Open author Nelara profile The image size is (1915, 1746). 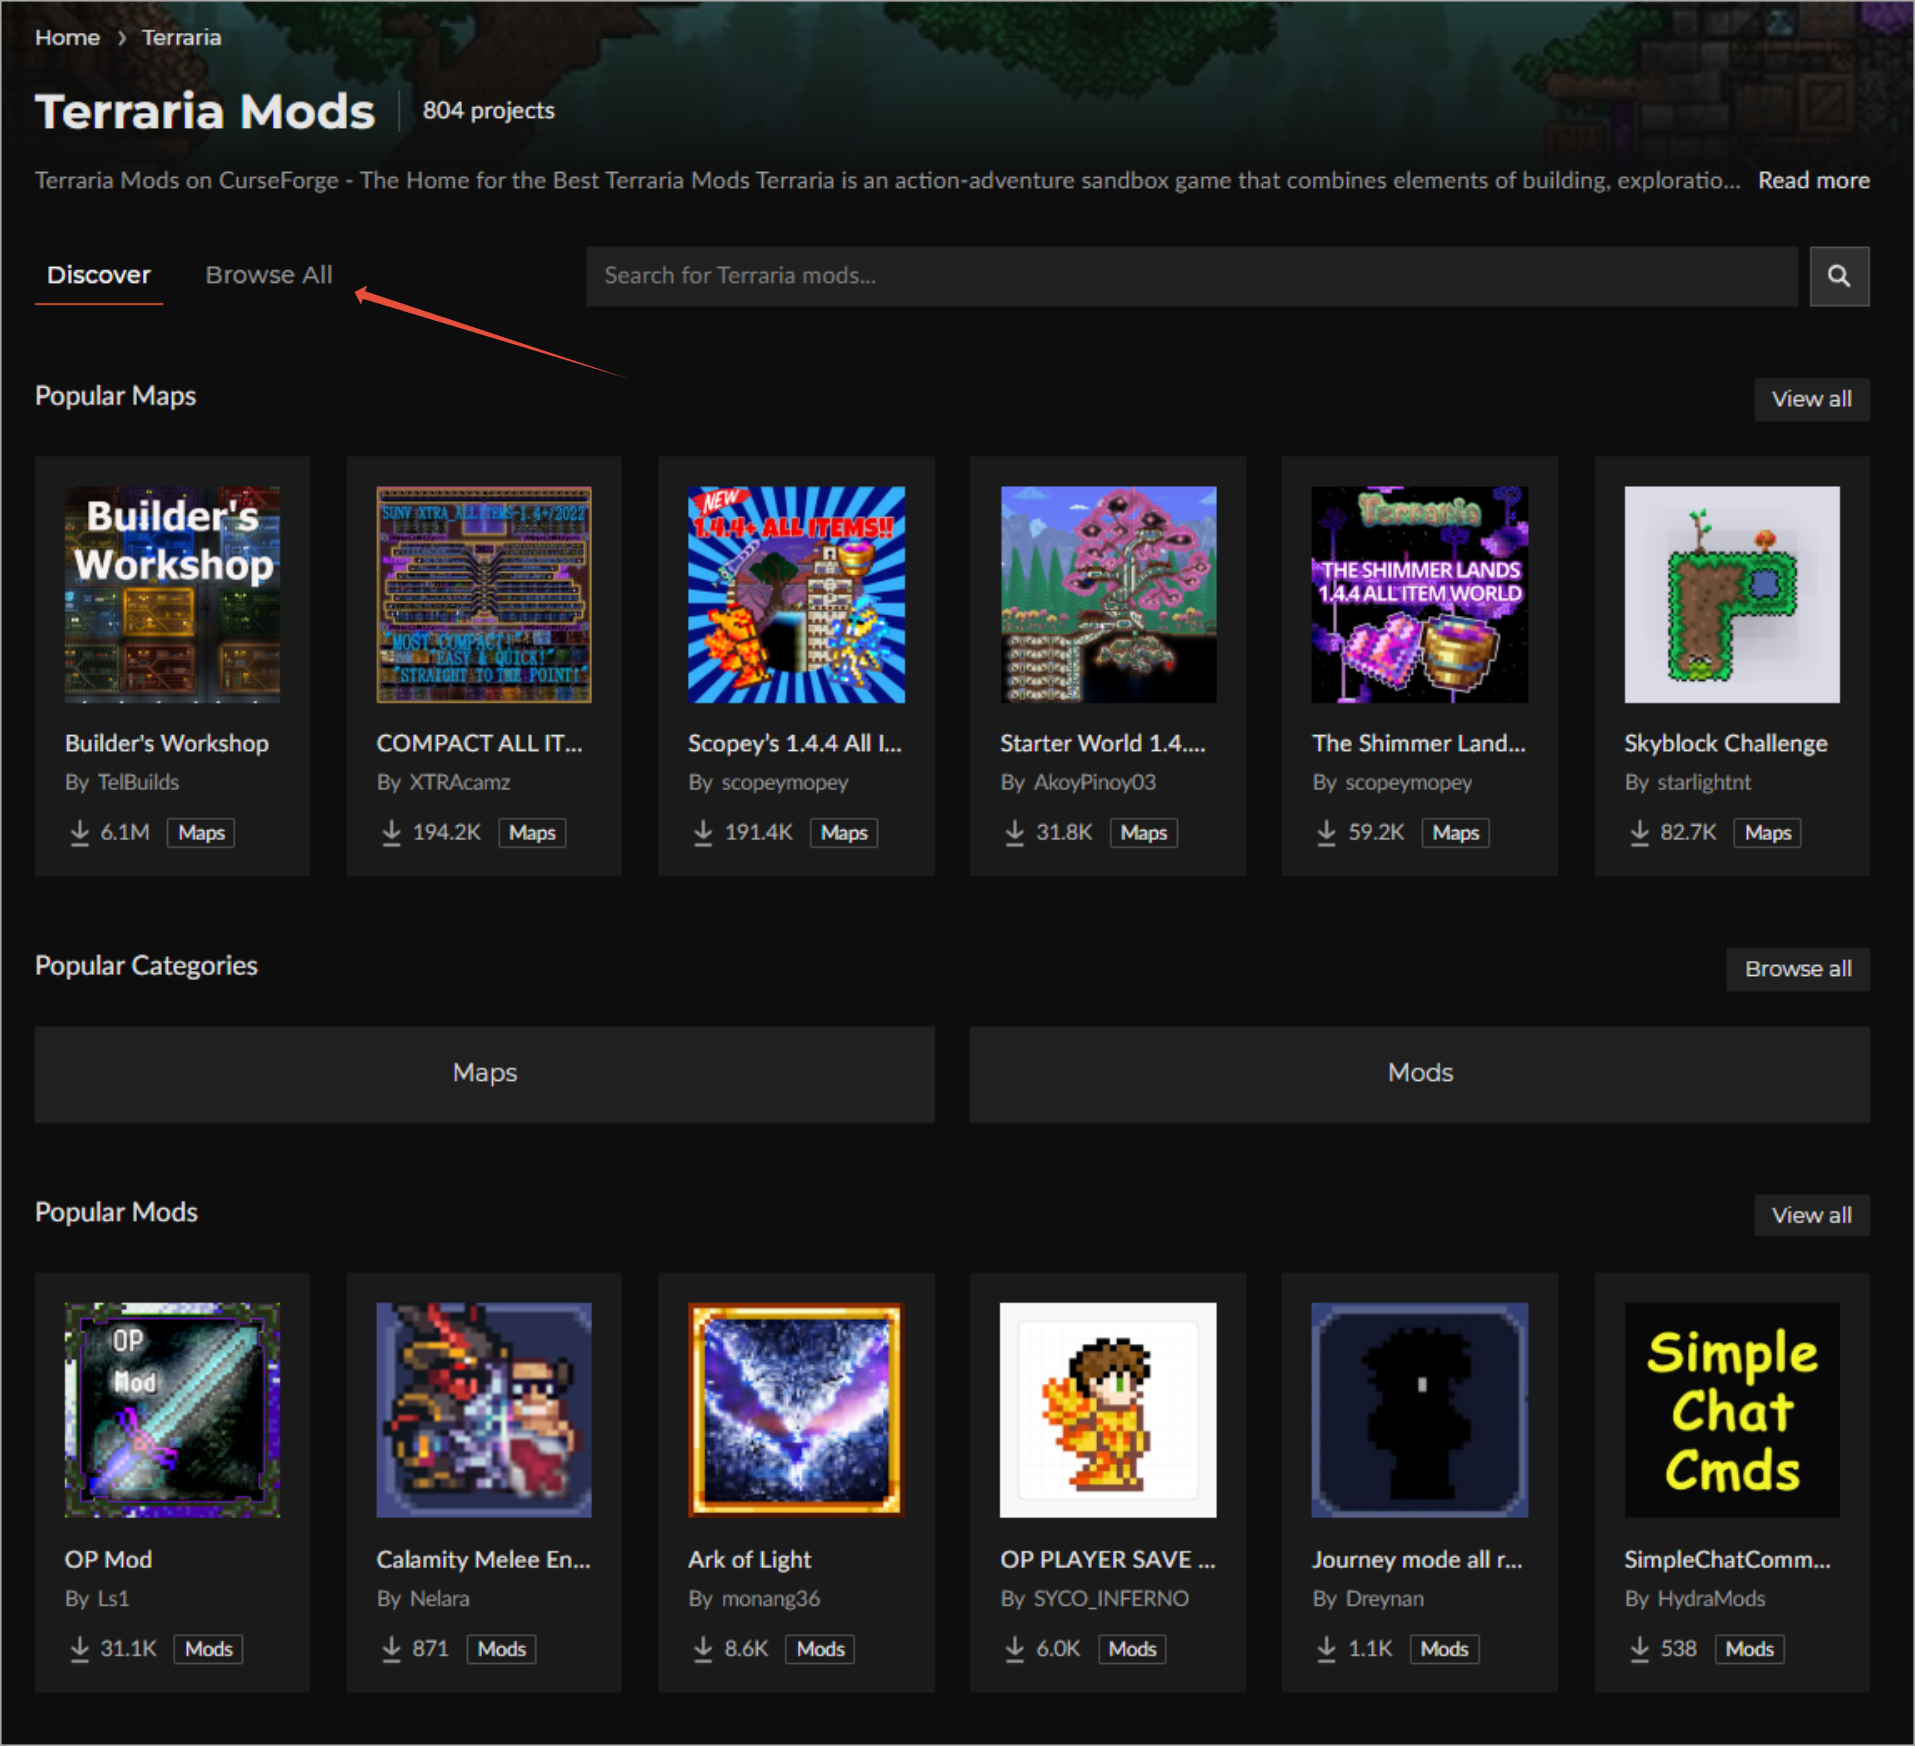(439, 1598)
